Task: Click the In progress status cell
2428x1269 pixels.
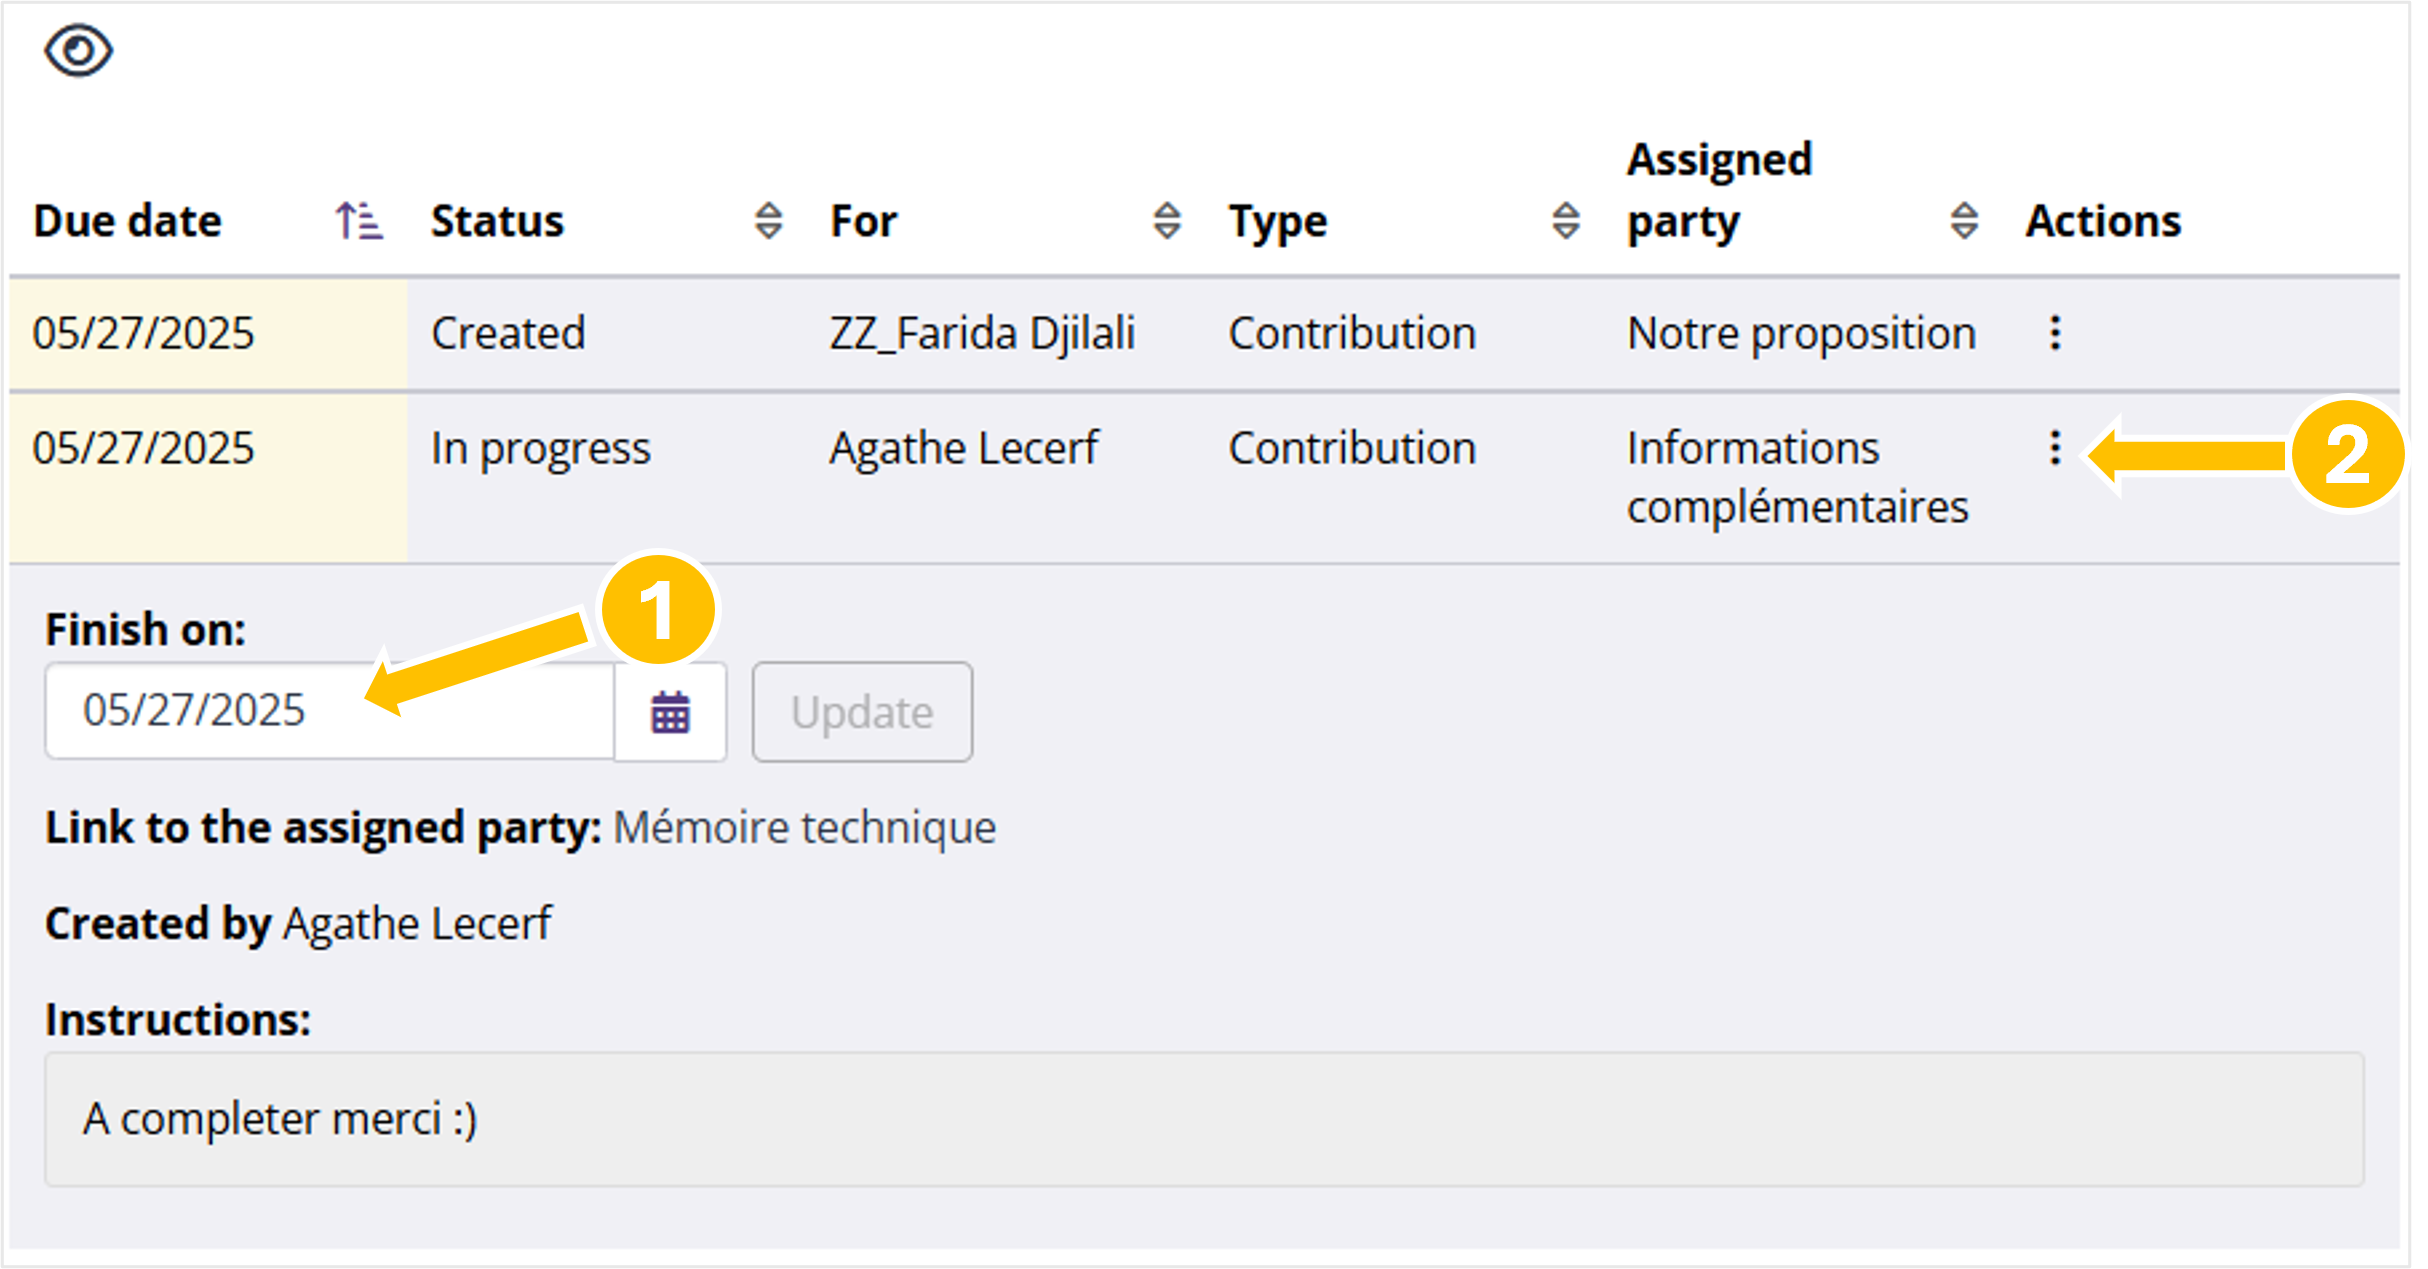Action: 540,448
